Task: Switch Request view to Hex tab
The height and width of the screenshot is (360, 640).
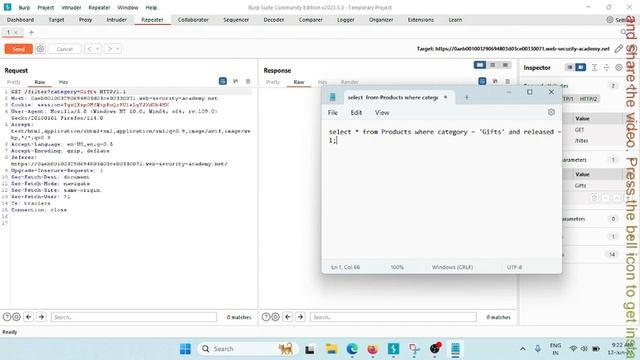Action: pos(63,82)
